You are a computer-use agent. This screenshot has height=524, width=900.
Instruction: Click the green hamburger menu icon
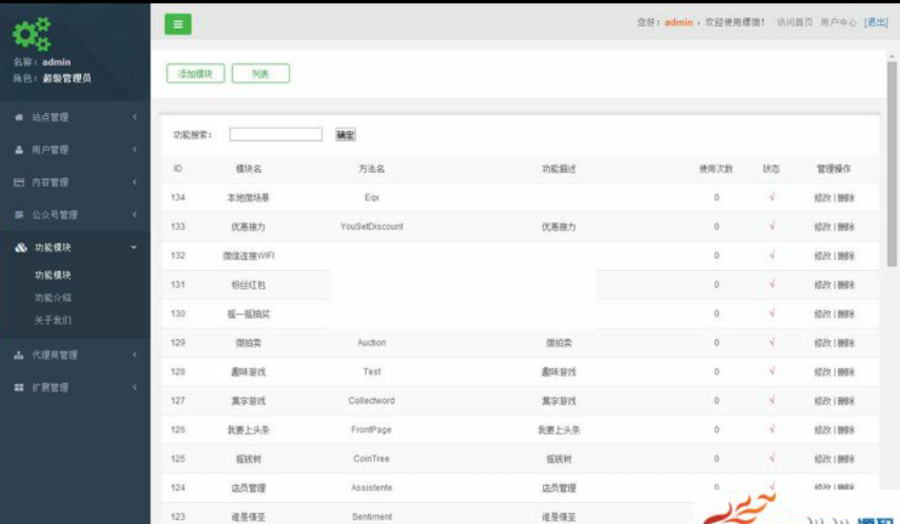click(x=178, y=24)
